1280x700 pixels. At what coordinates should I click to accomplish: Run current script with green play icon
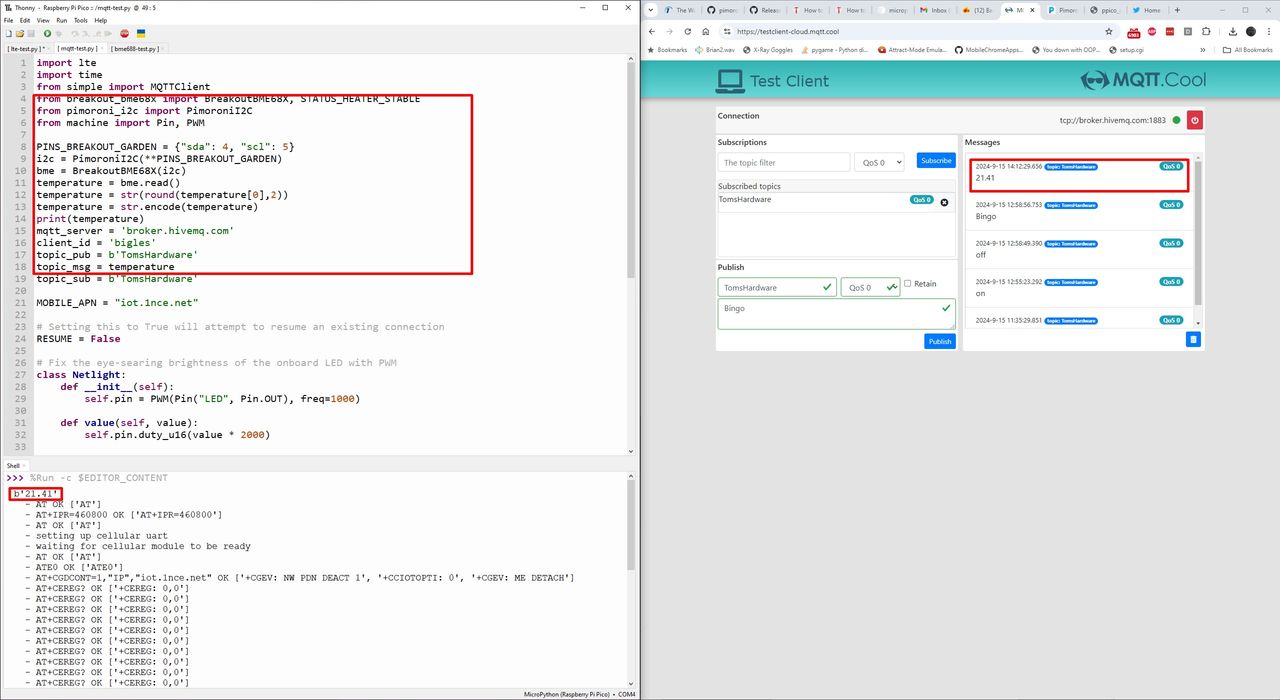[47, 33]
